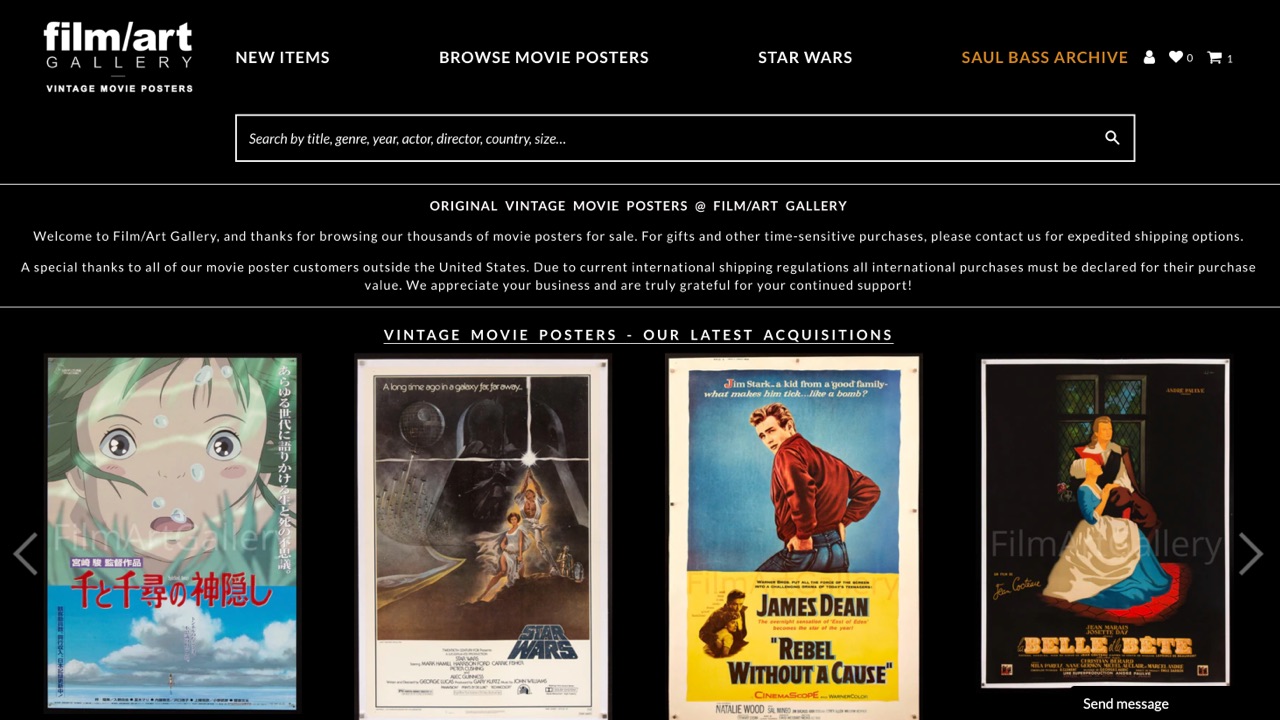Open the Spirited Away poster
Screen dimensions: 1280x720
[x=172, y=533]
